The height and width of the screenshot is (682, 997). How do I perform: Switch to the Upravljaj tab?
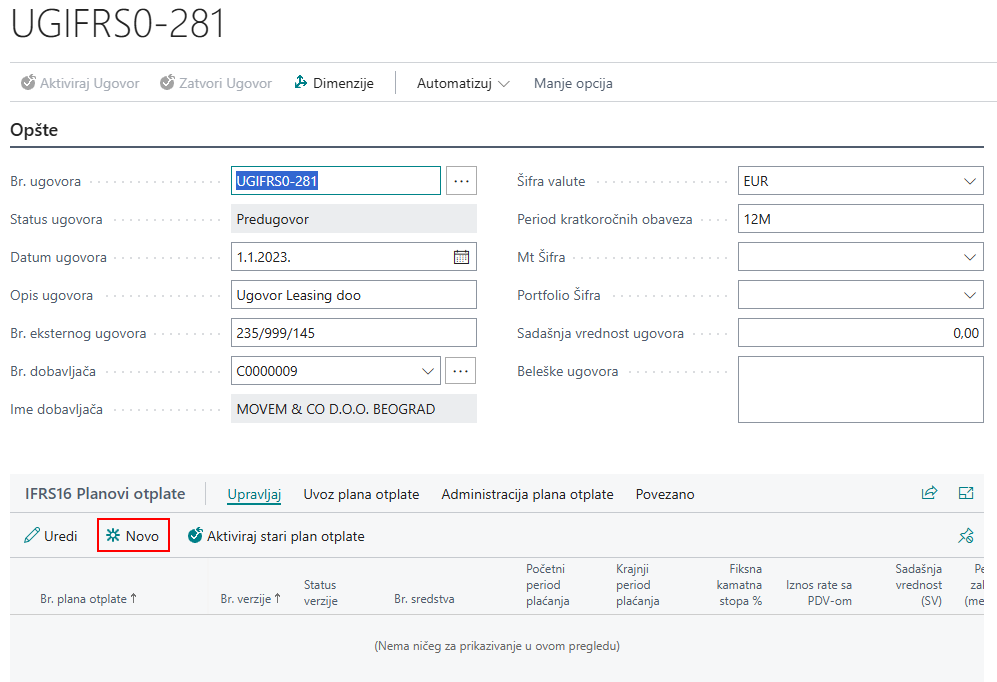[x=254, y=494]
